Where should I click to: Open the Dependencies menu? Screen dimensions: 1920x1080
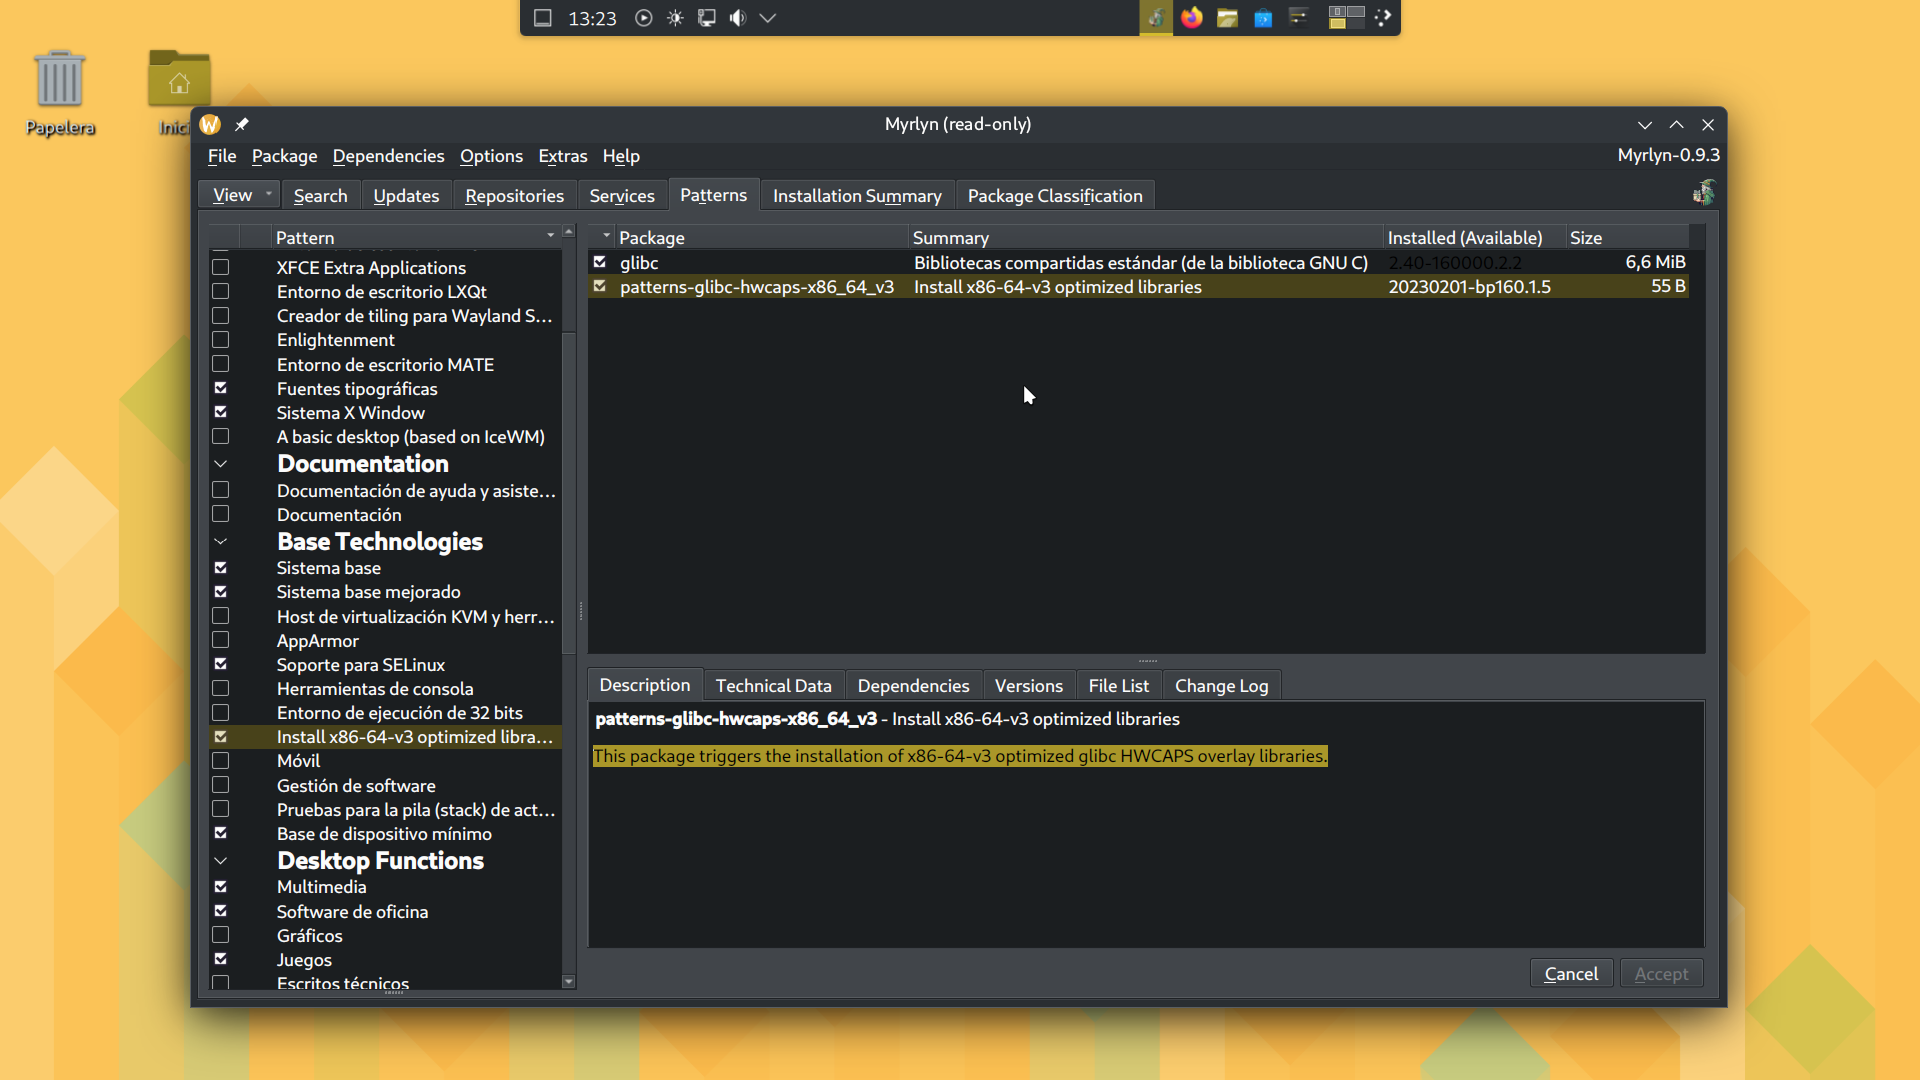tap(388, 156)
